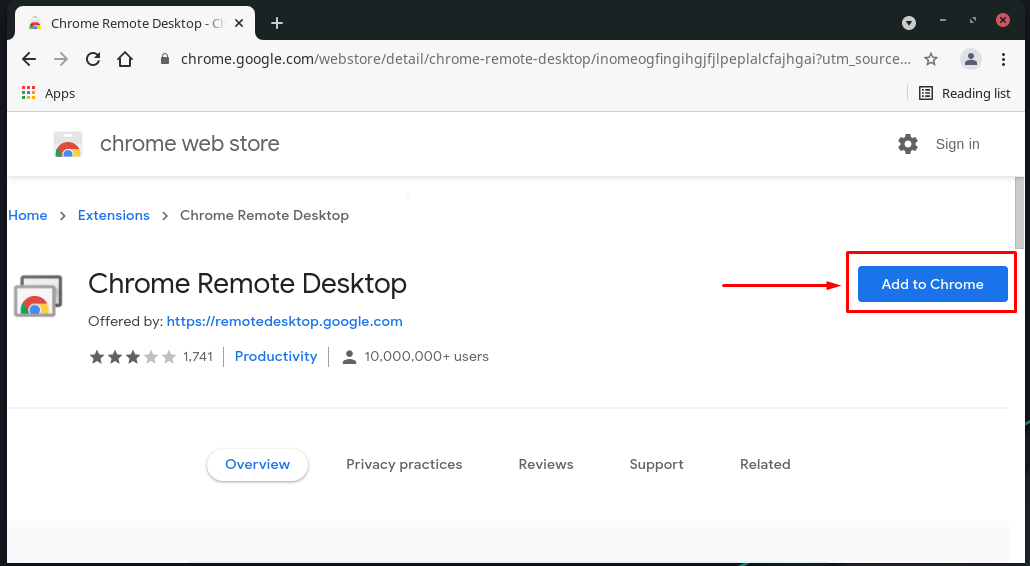Click the browser forward arrow
1030x566 pixels.
tap(61, 59)
